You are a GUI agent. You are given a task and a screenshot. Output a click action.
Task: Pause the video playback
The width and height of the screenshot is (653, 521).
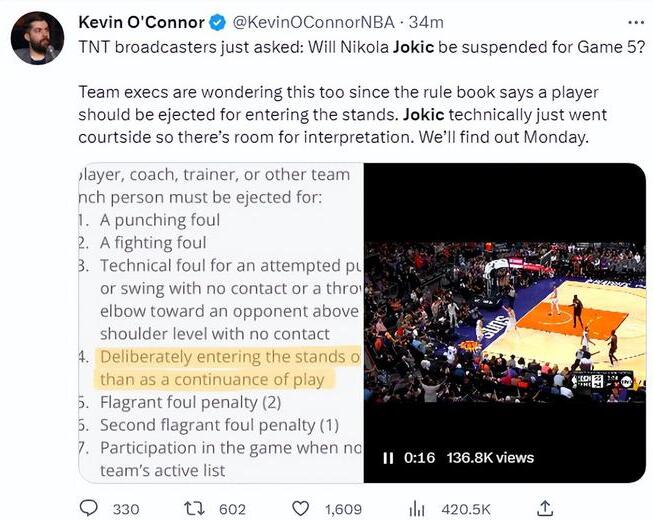tap(388, 458)
